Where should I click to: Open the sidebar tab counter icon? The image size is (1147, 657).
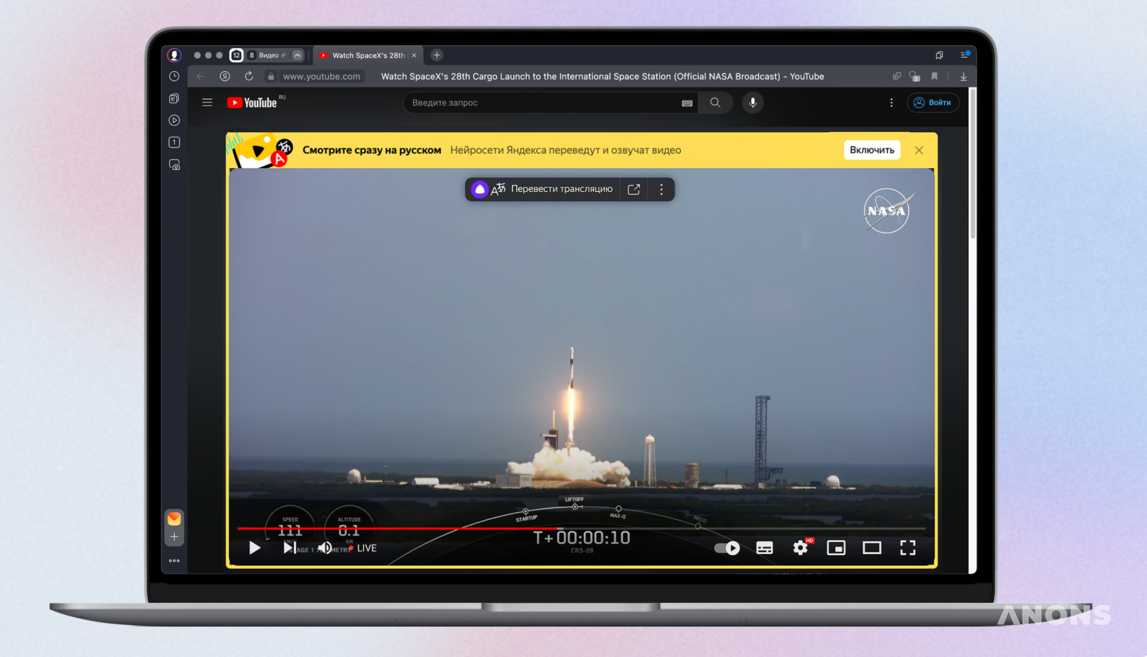(174, 142)
